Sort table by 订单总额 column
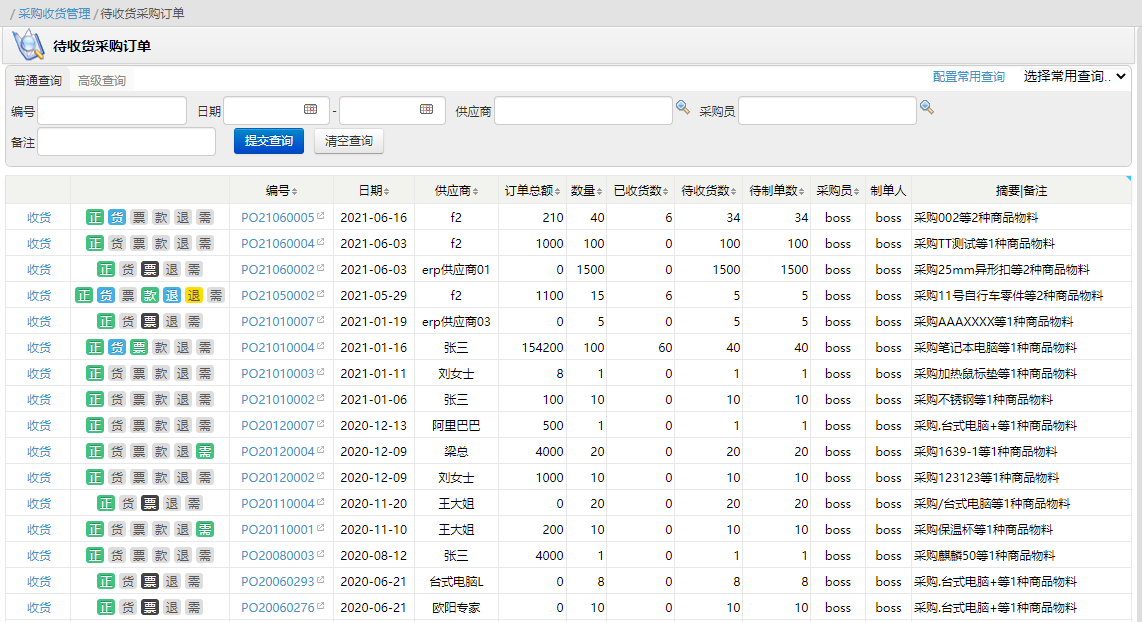The width and height of the screenshot is (1142, 622). 532,191
